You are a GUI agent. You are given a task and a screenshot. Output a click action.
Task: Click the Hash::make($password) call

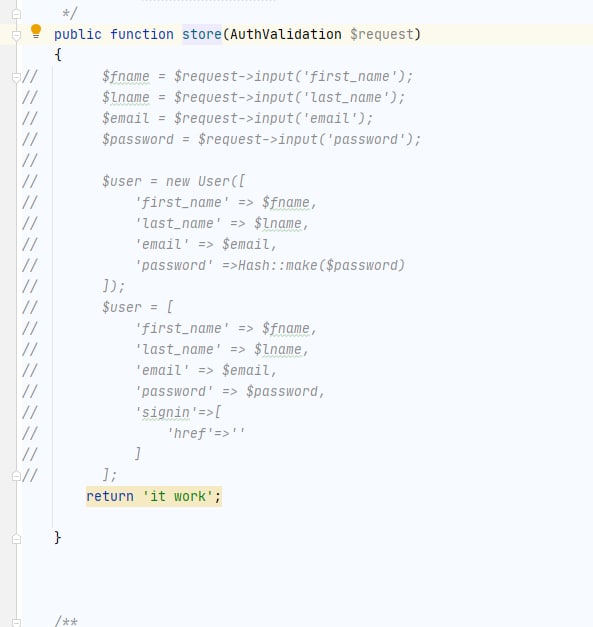pos(321,265)
